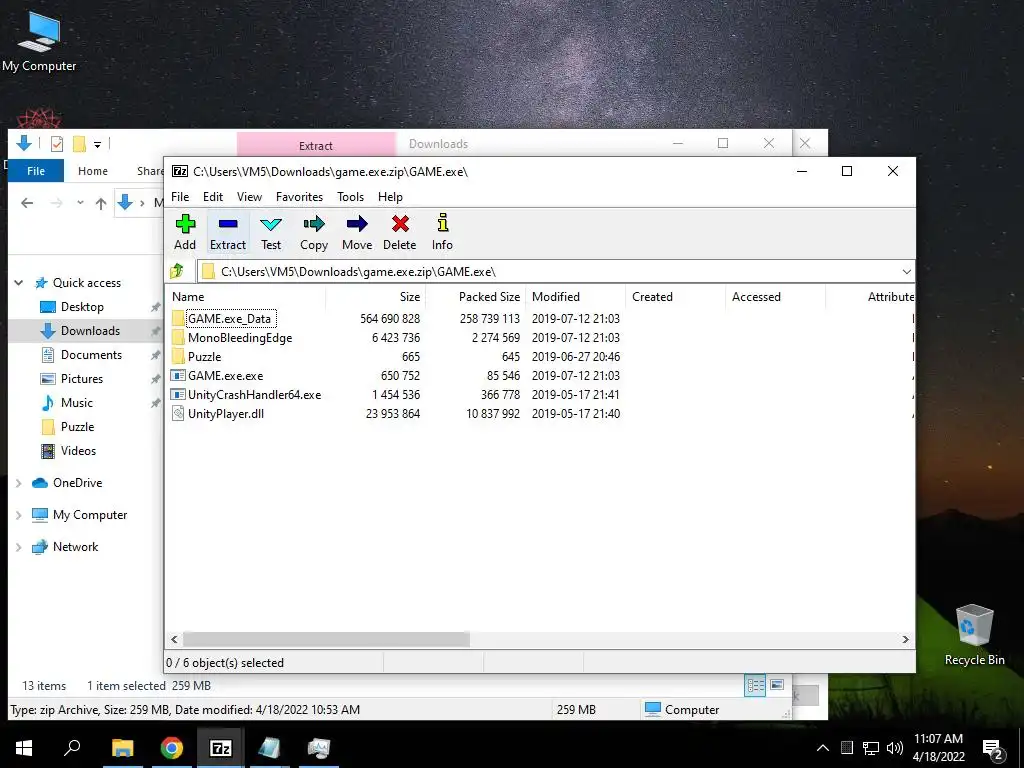Screen dimensions: 1024x768
Task: Click the Properties checkmark icon in Explorer title bar
Action: 57,144
